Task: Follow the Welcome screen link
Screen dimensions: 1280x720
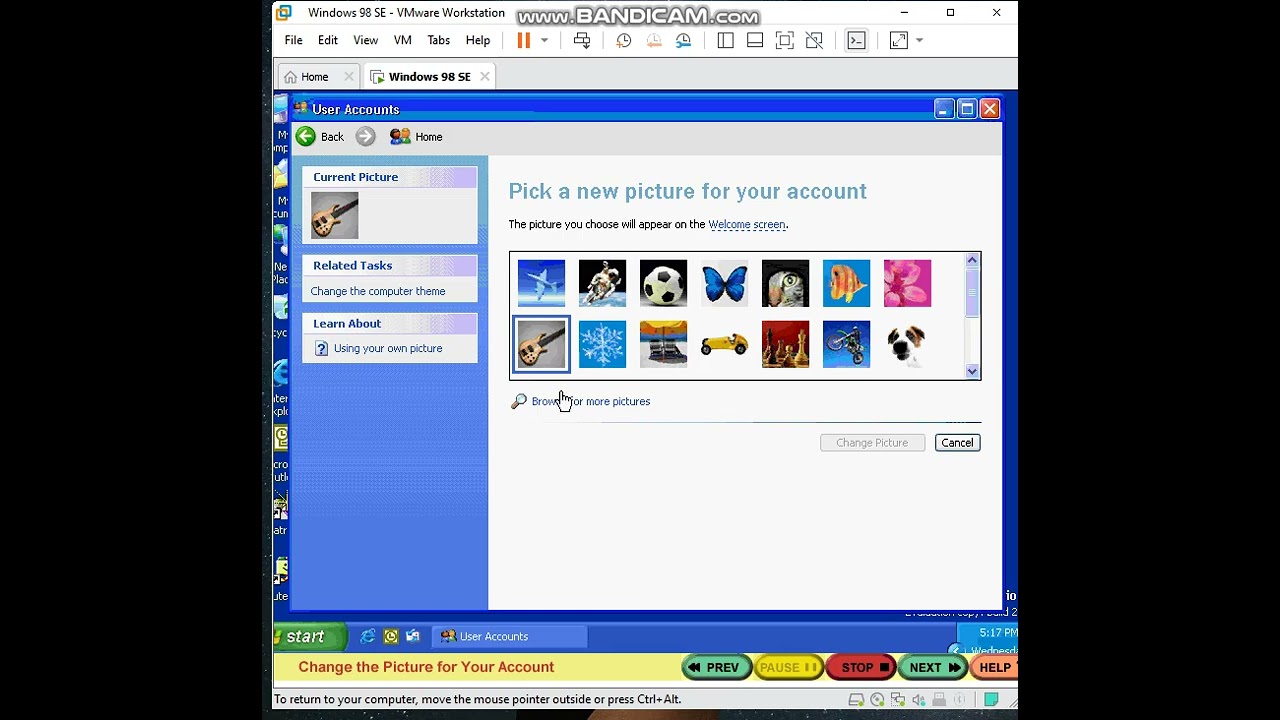Action: 747,224
